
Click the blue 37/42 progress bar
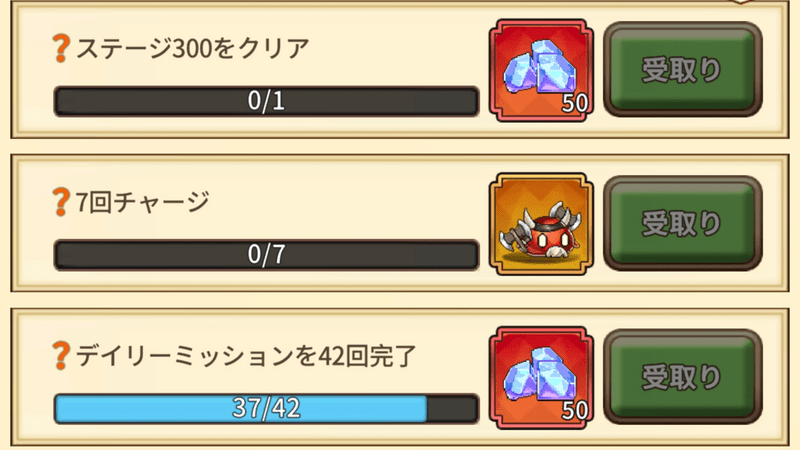tap(266, 409)
